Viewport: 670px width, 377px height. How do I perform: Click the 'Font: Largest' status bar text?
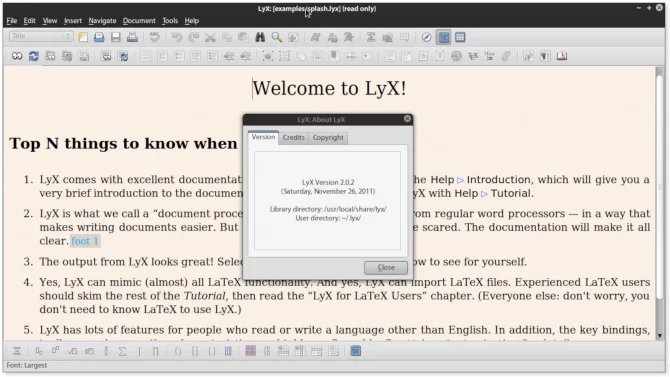[x=26, y=365]
